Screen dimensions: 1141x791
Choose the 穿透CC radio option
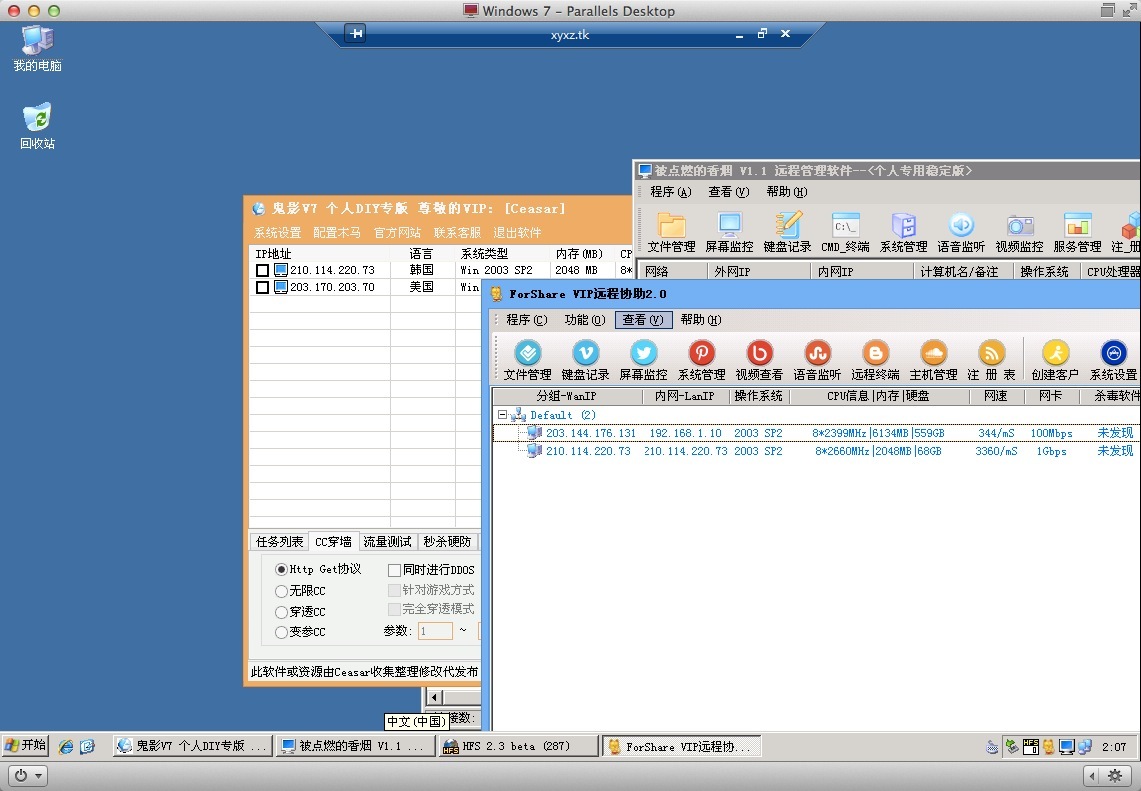pos(282,612)
